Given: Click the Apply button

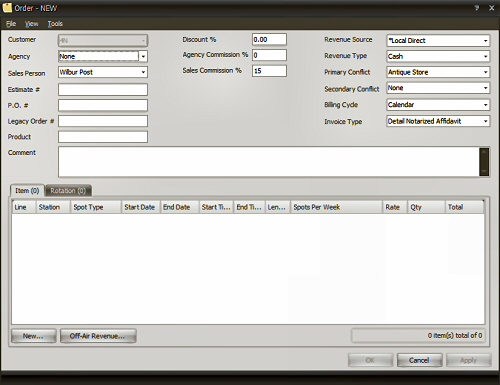Looking at the screenshot, I should coord(469,360).
